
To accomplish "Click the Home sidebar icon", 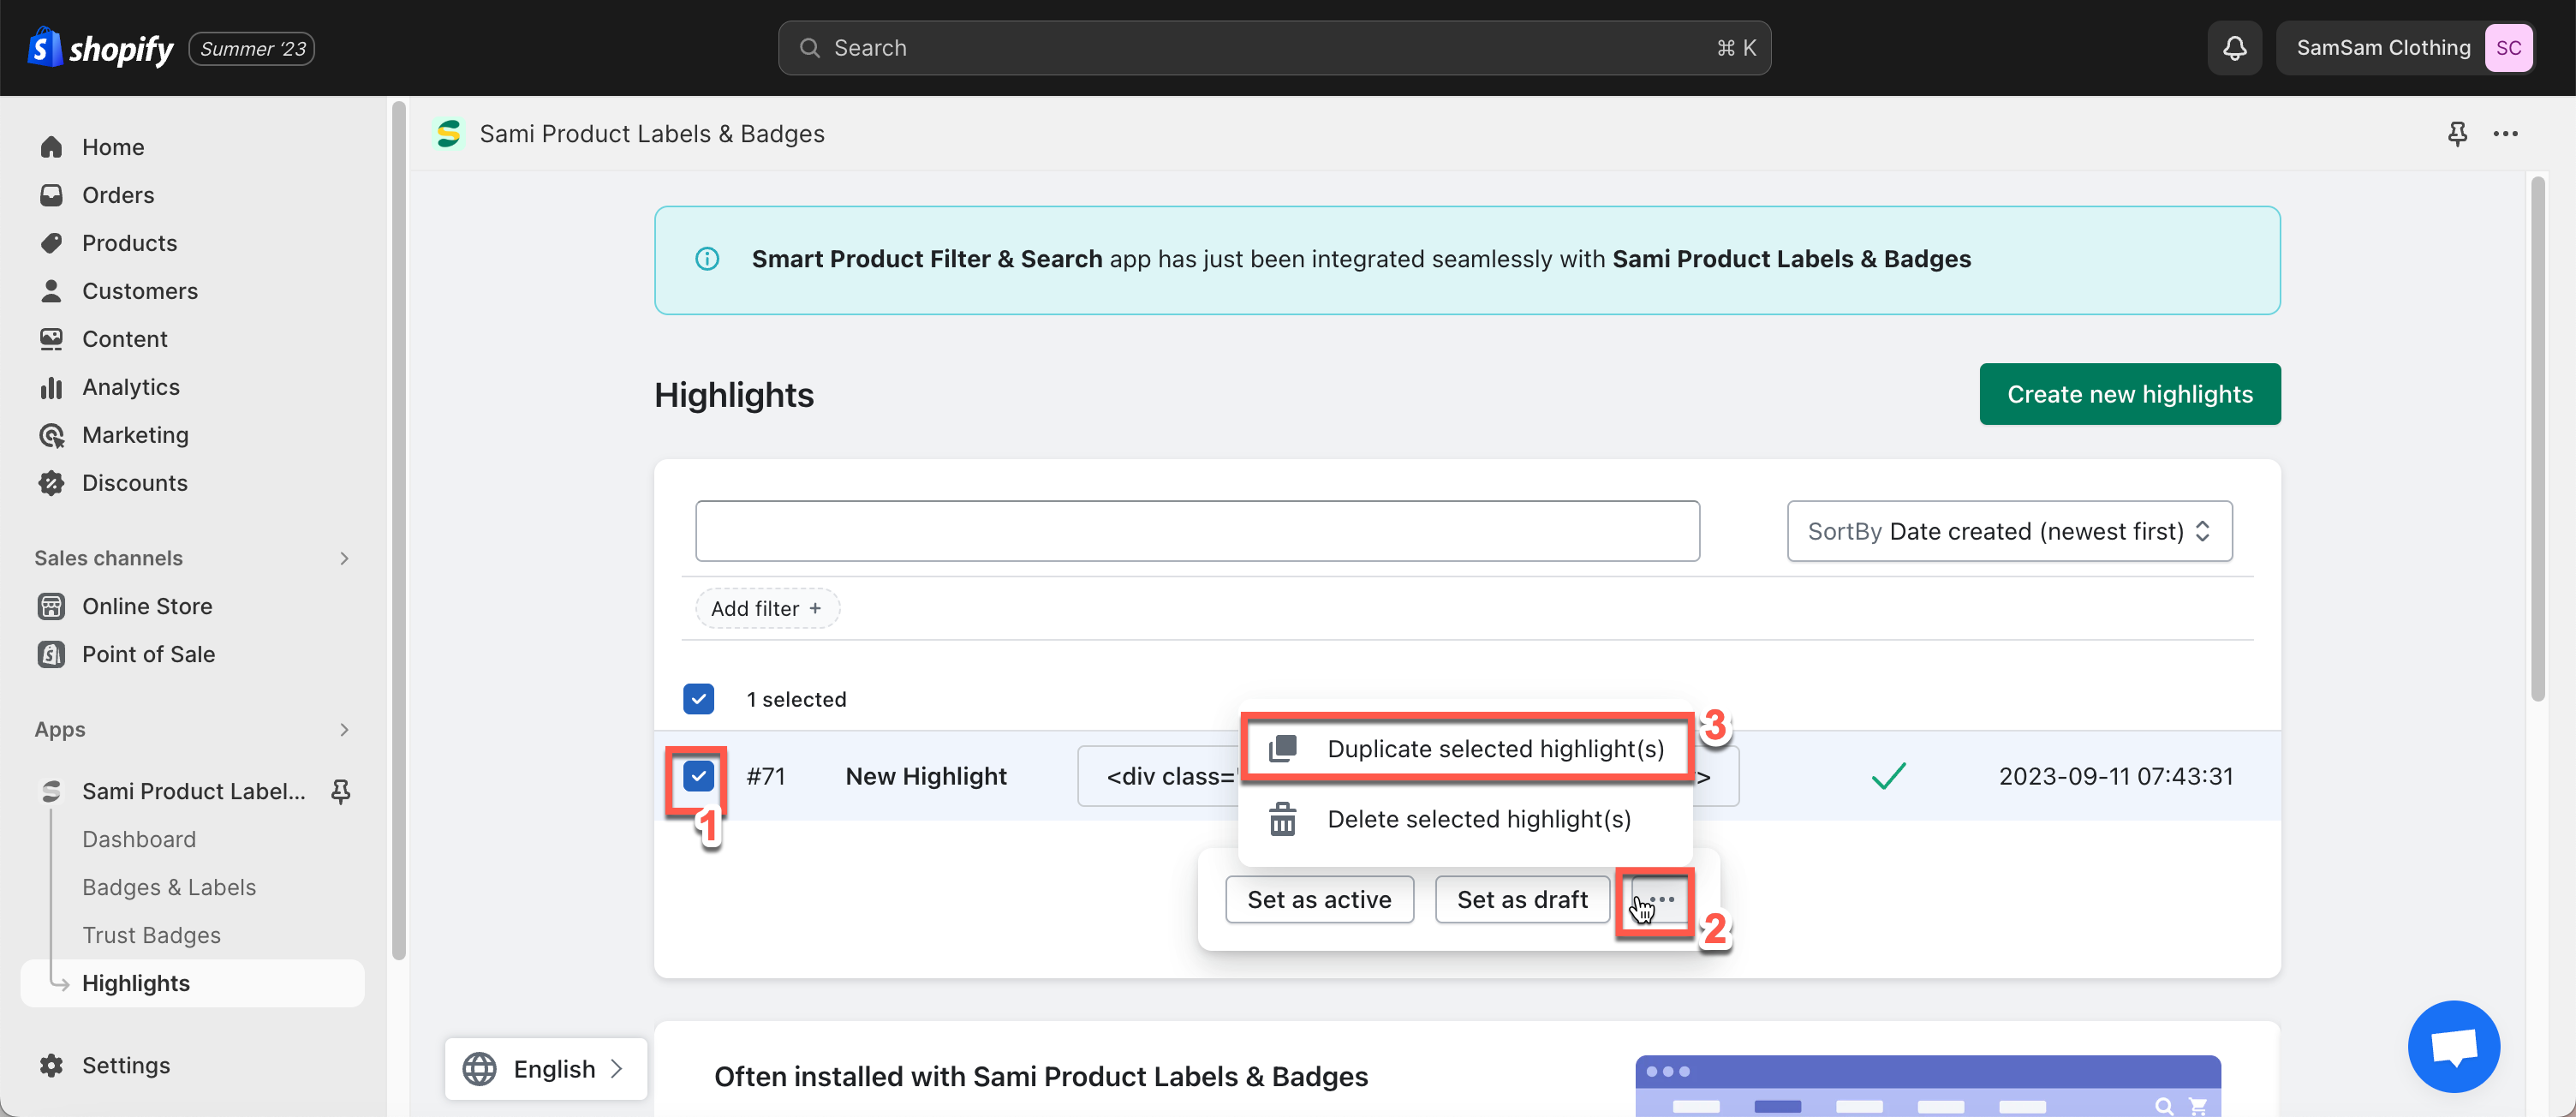I will 51,147.
